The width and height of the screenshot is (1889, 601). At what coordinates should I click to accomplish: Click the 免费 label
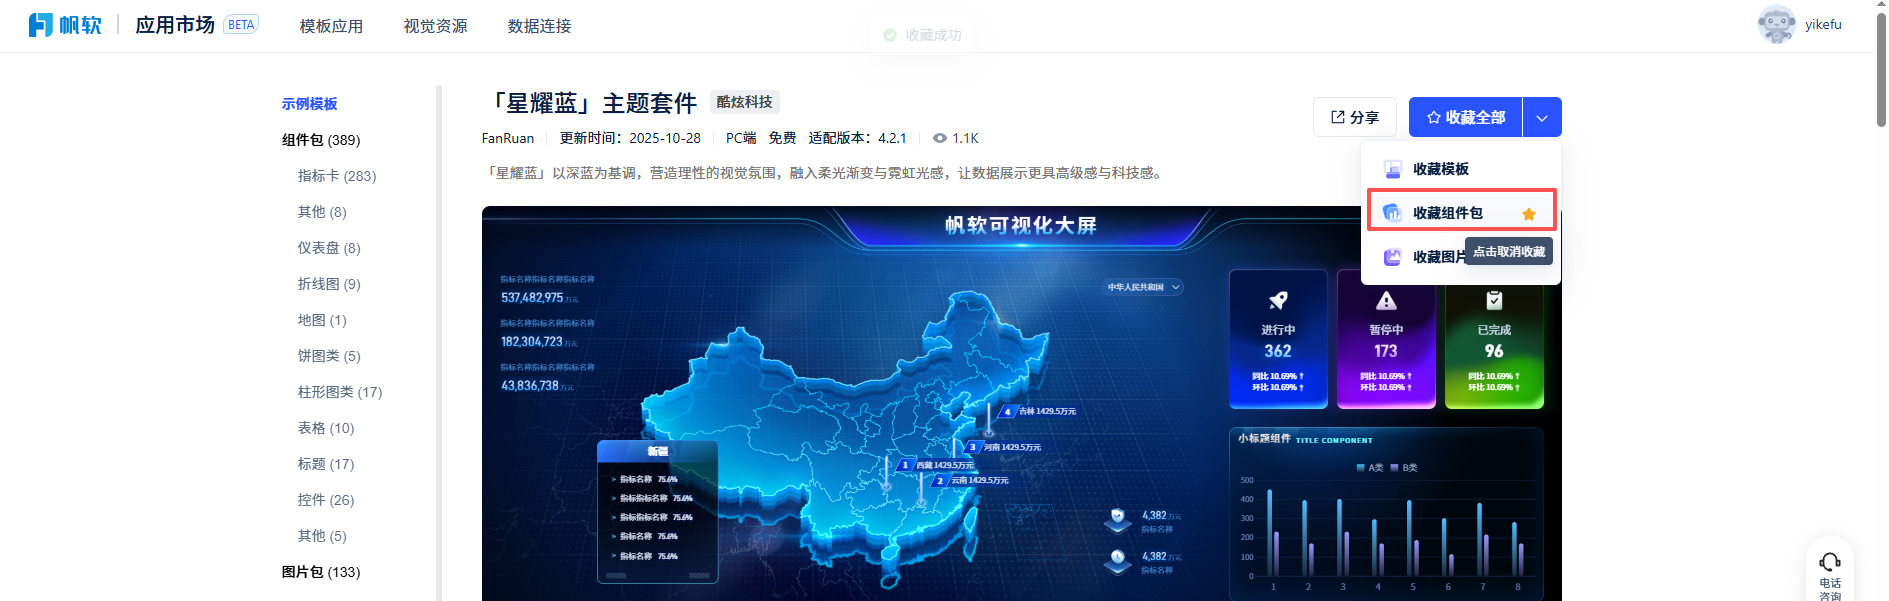782,138
